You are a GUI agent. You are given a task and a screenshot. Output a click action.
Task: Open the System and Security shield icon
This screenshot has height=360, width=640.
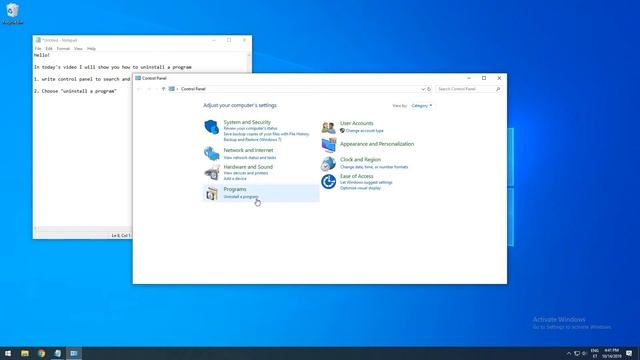point(211,127)
